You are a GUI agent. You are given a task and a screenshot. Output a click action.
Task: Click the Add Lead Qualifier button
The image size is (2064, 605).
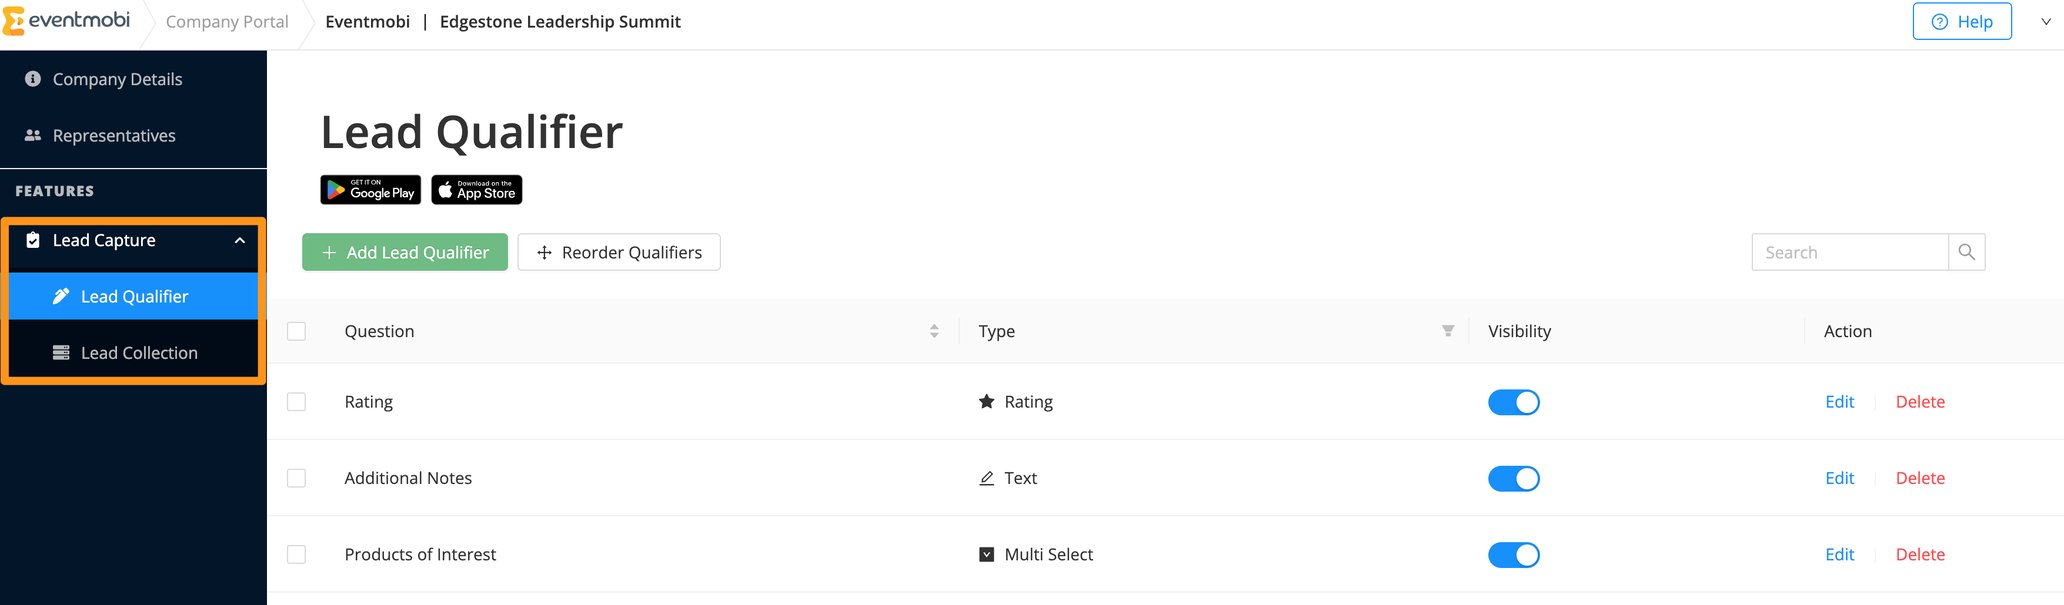[404, 252]
